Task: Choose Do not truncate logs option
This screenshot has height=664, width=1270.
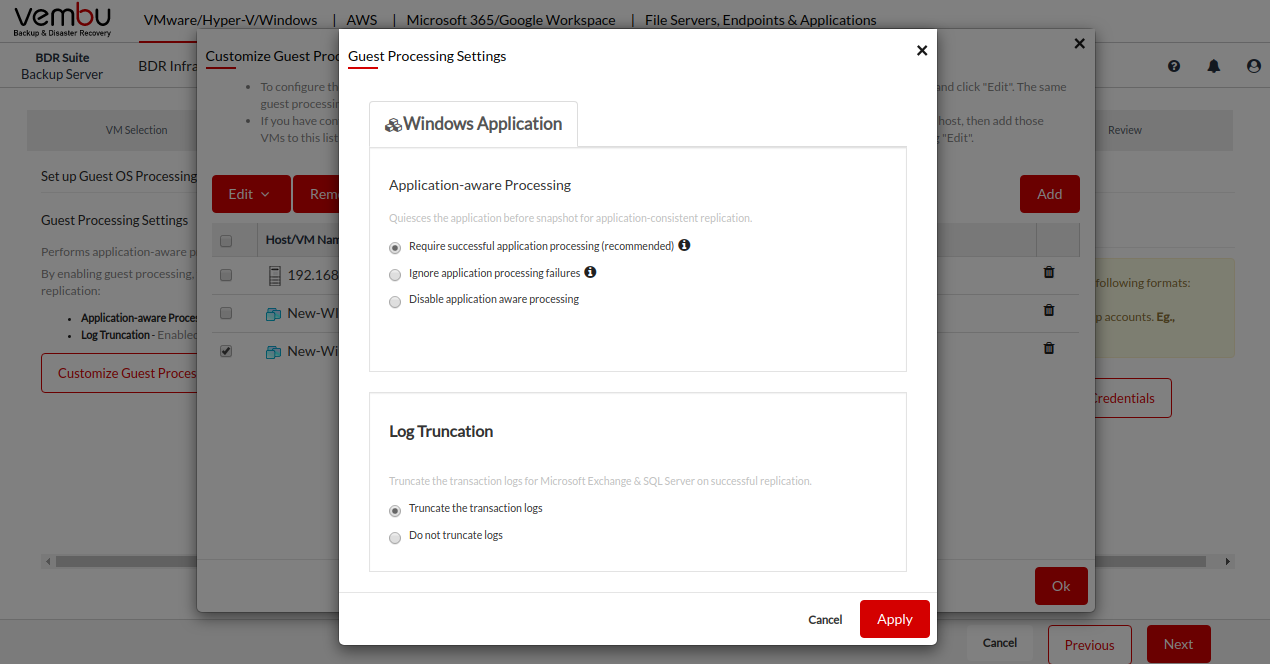Action: pyautogui.click(x=395, y=537)
